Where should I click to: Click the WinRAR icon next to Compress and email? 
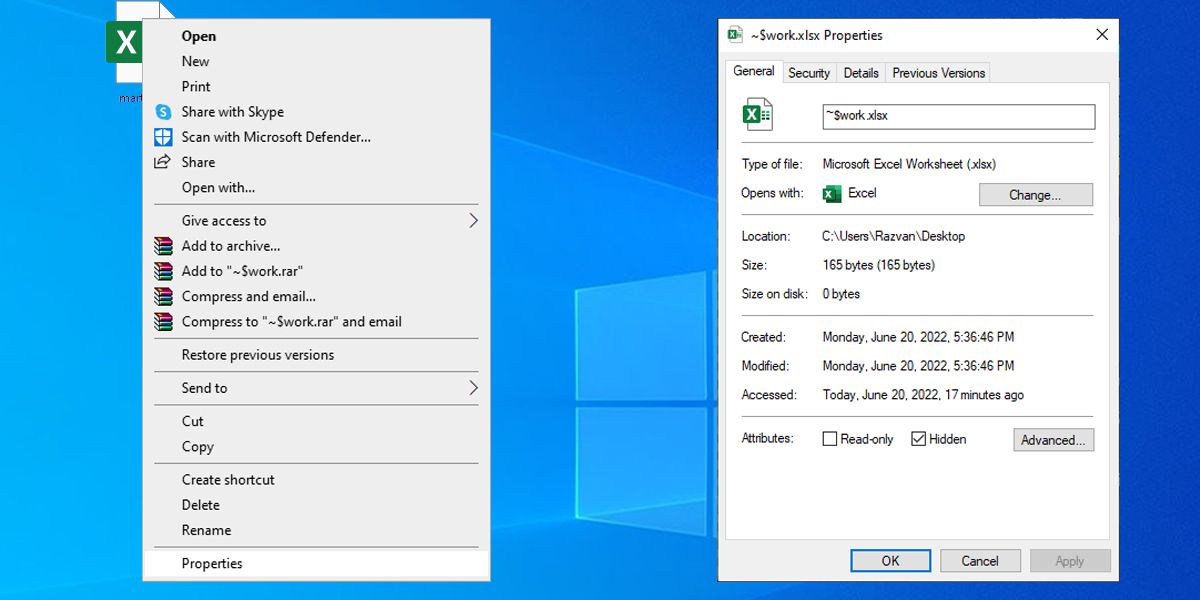163,297
